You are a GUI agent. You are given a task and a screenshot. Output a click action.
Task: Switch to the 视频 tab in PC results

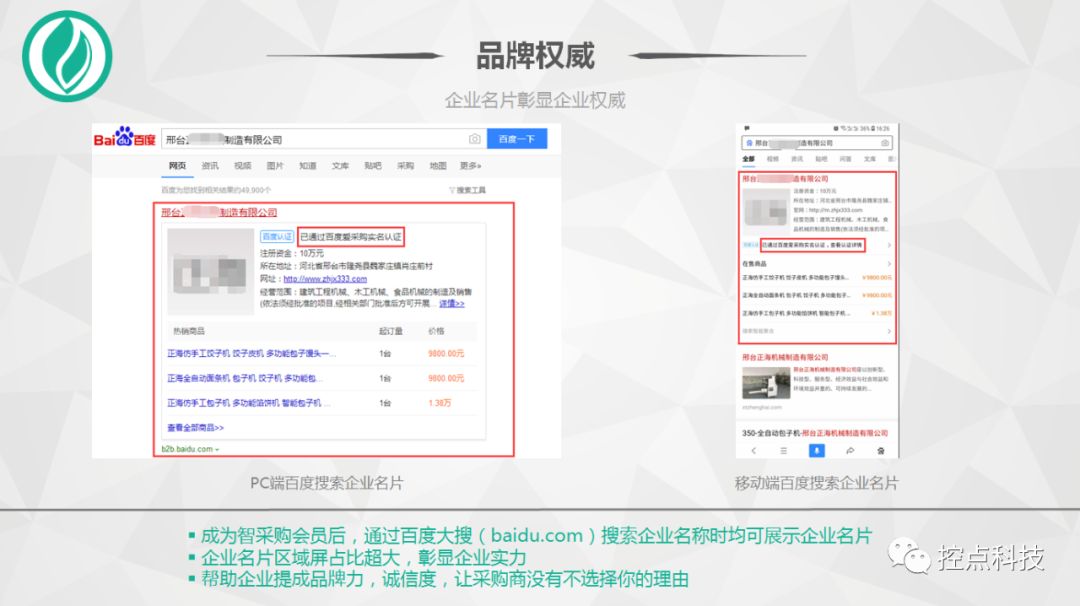(x=242, y=166)
